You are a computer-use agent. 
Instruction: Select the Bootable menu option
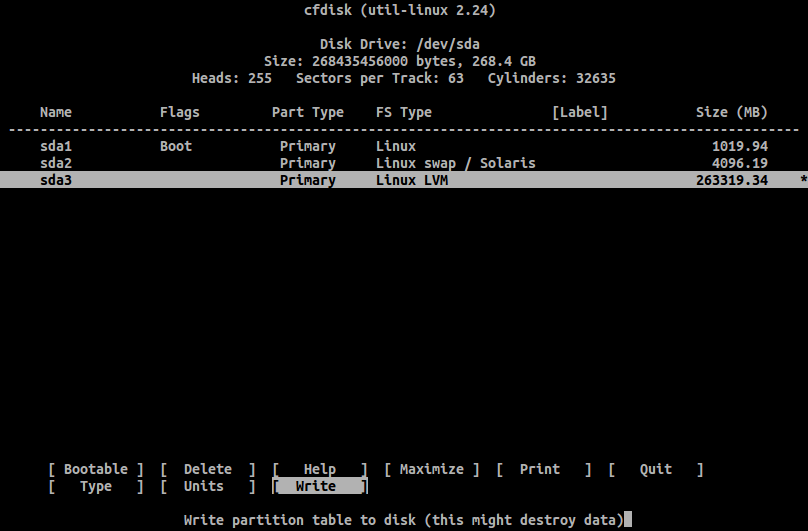[96, 469]
